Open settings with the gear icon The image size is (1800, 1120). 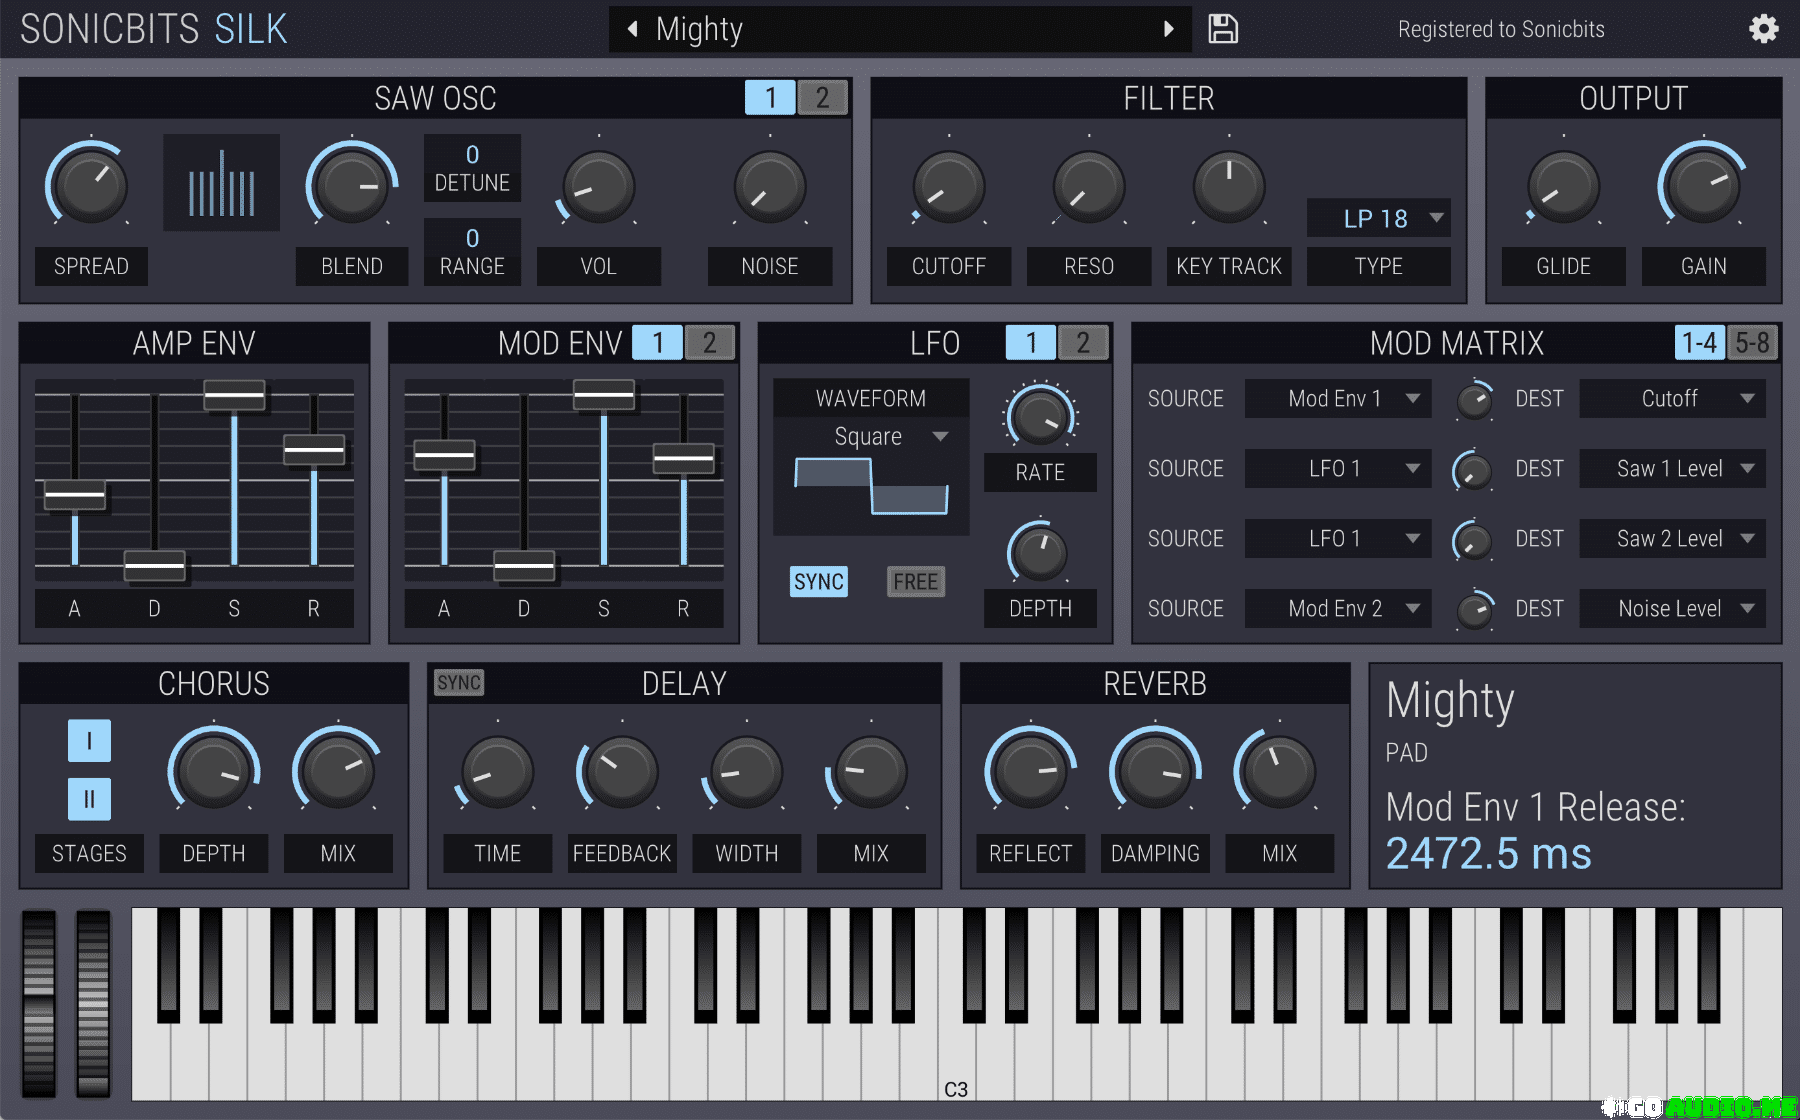pos(1764,29)
